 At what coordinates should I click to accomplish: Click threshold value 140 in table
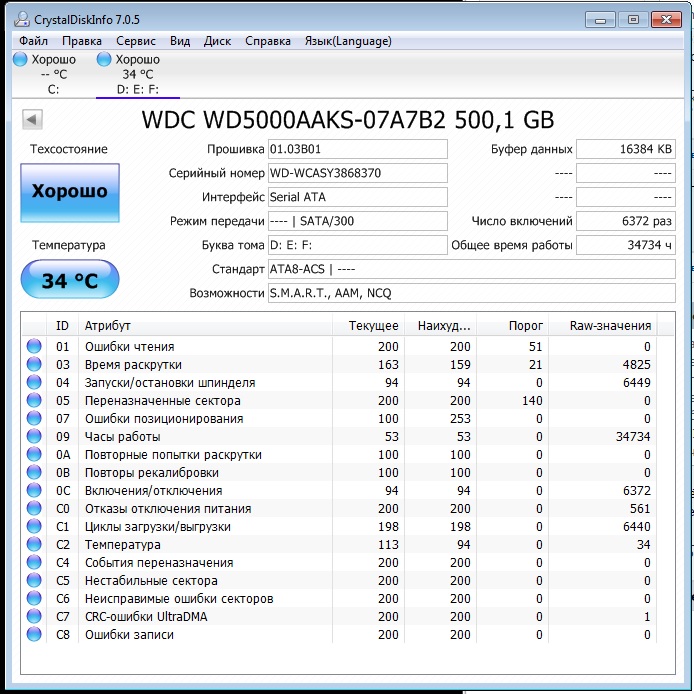[x=532, y=401]
